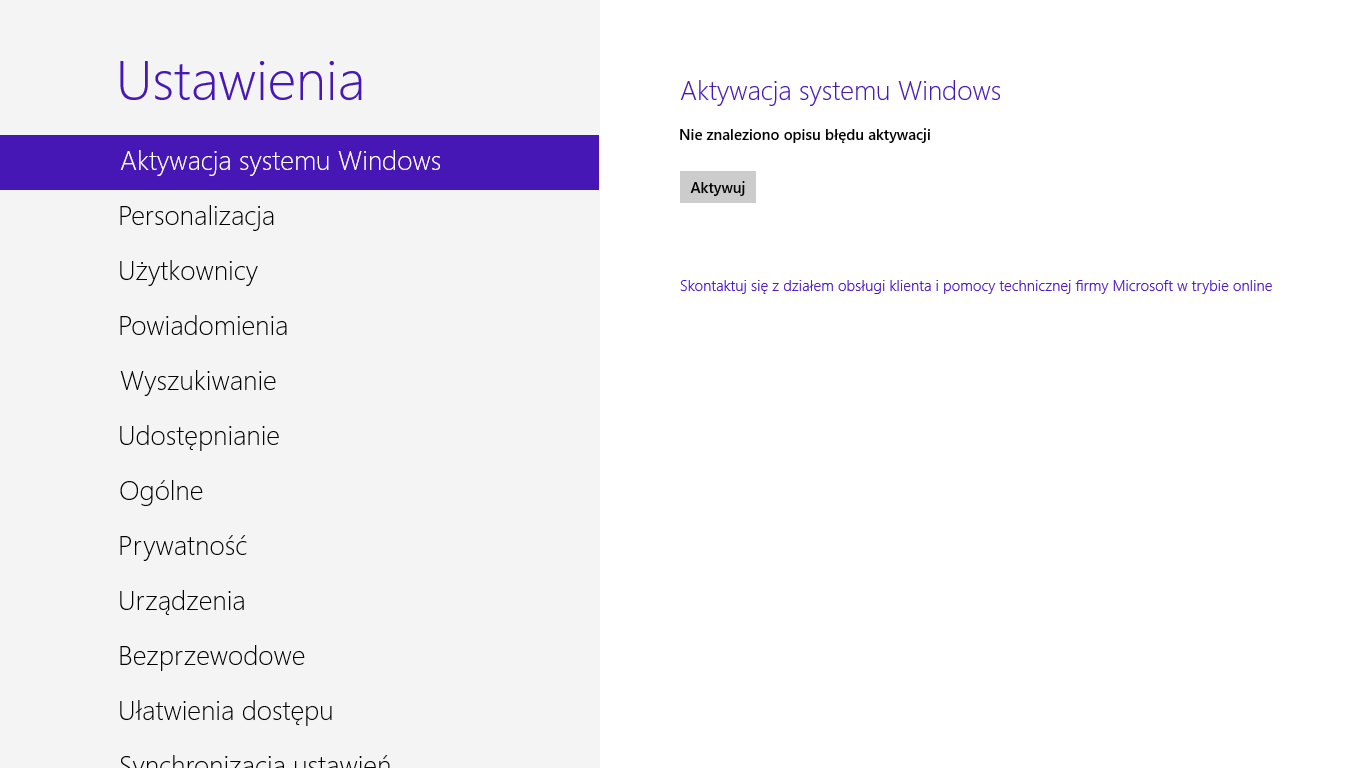The height and width of the screenshot is (768, 1366).
Task: Go to Ułatwienia dostępu
Action: tap(299, 712)
